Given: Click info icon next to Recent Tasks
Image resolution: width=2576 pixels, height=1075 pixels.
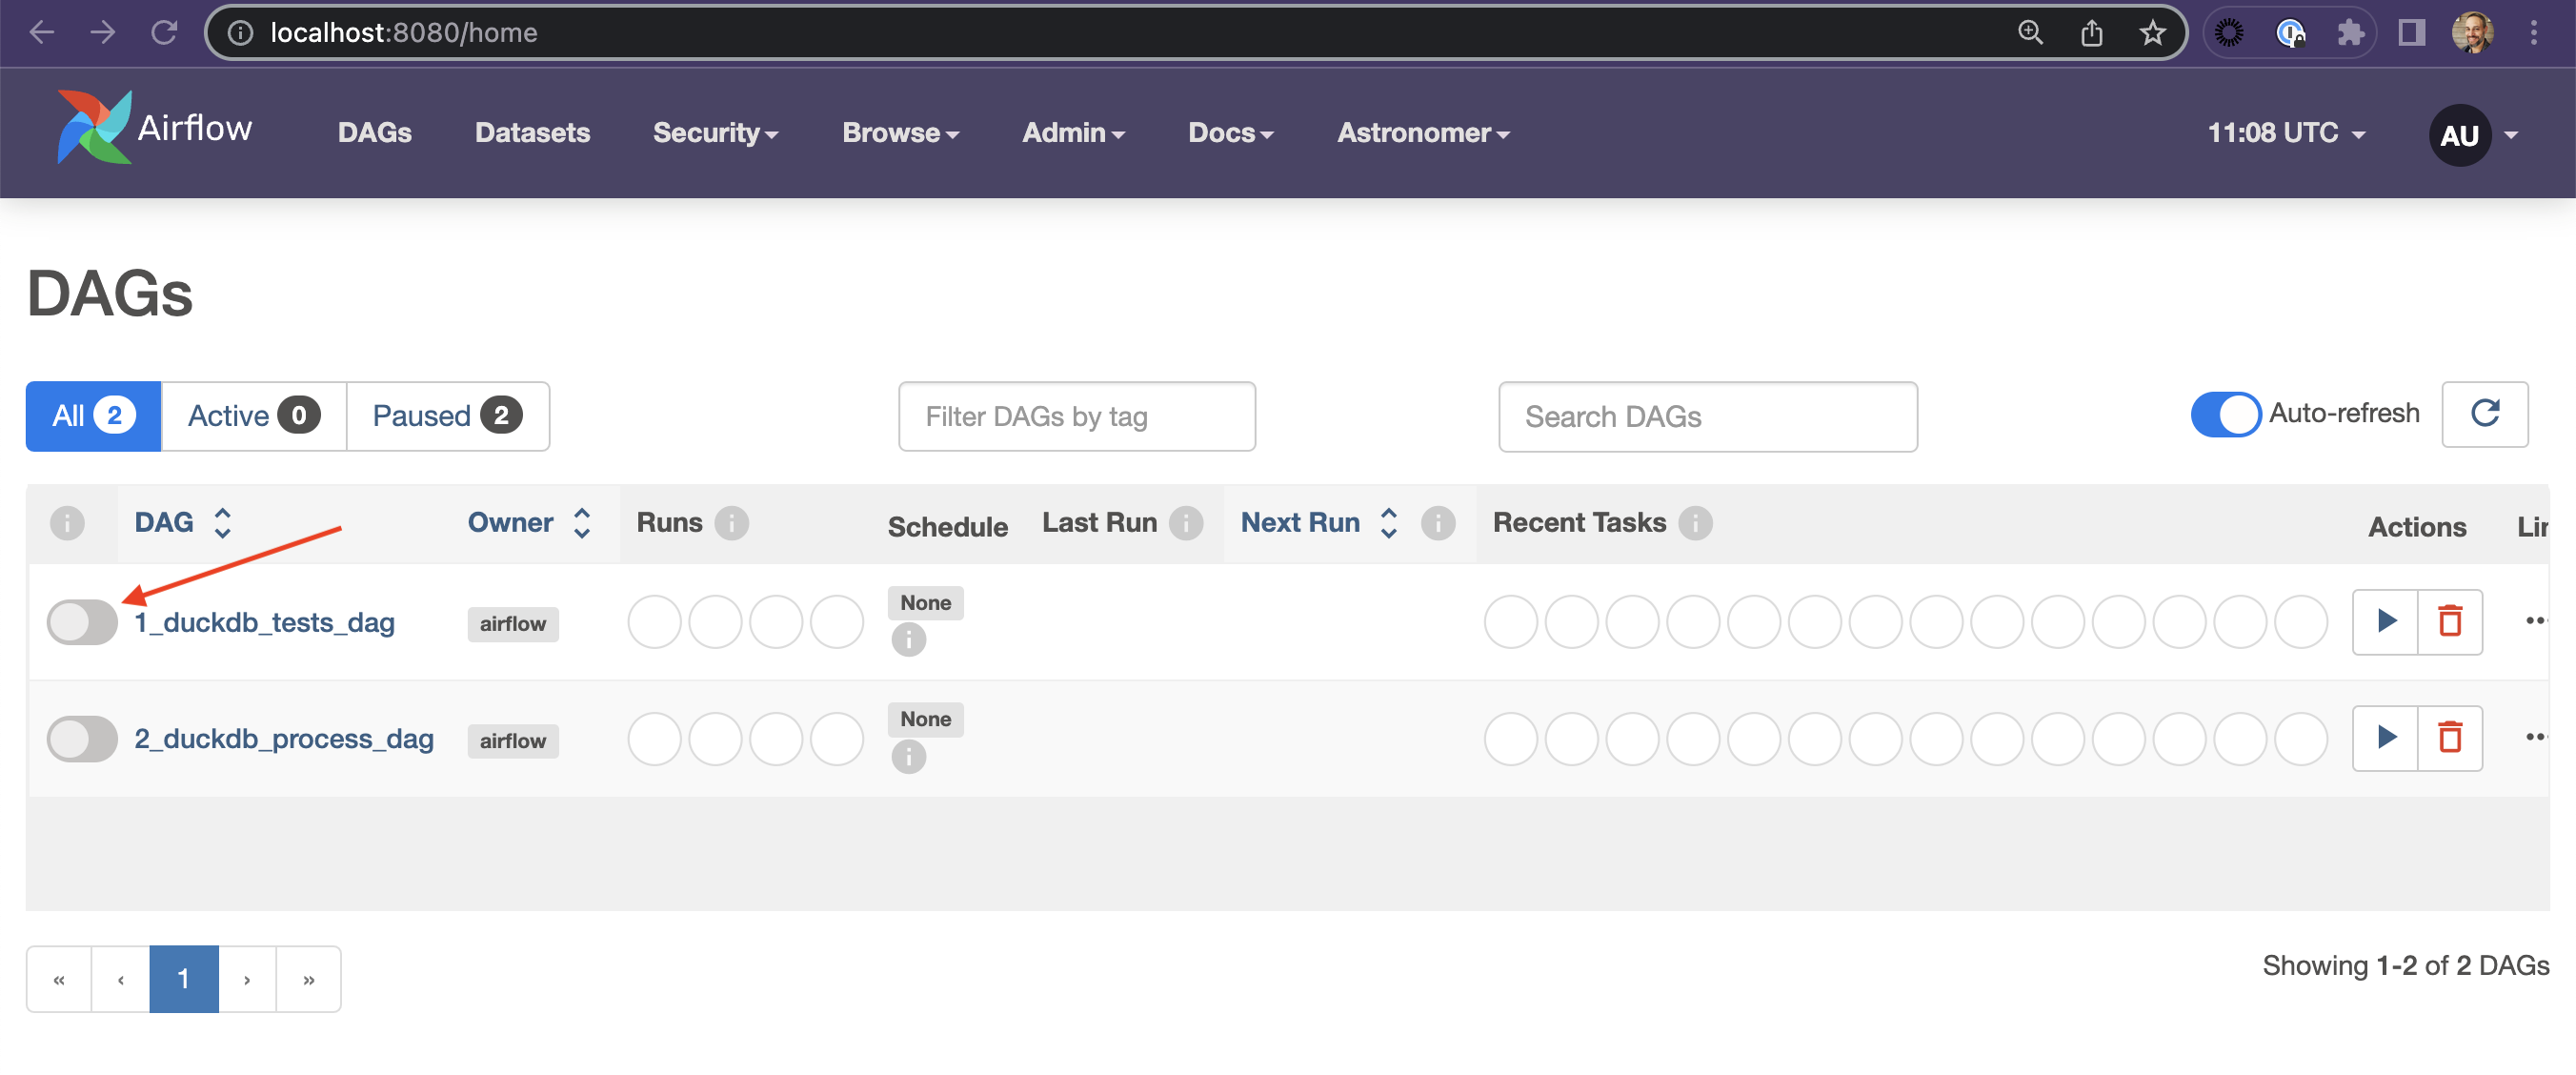Looking at the screenshot, I should pos(1695,522).
